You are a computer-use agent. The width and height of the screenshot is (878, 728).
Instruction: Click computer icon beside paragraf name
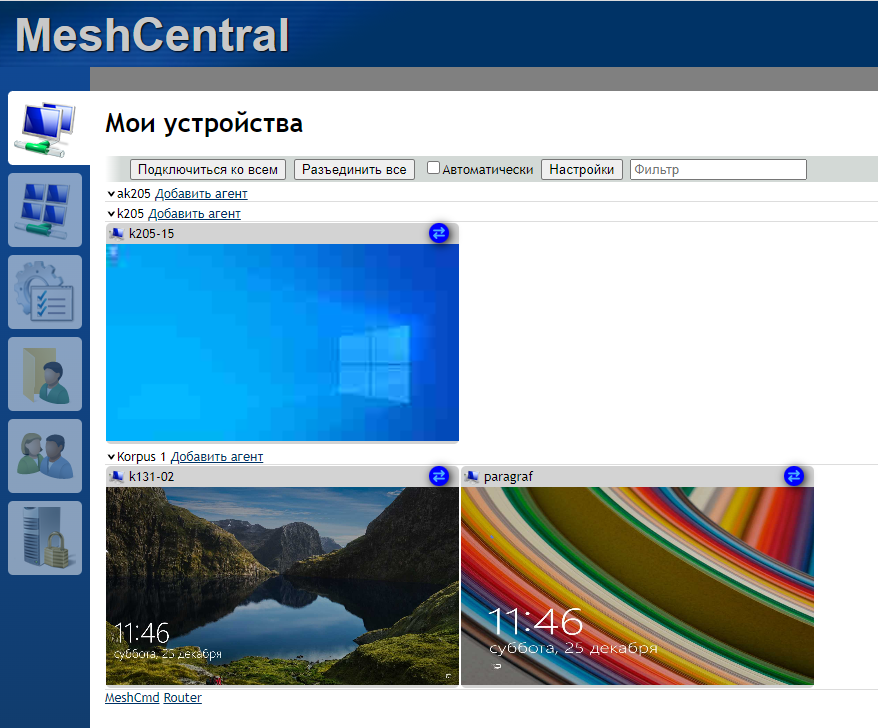pyautogui.click(x=471, y=477)
